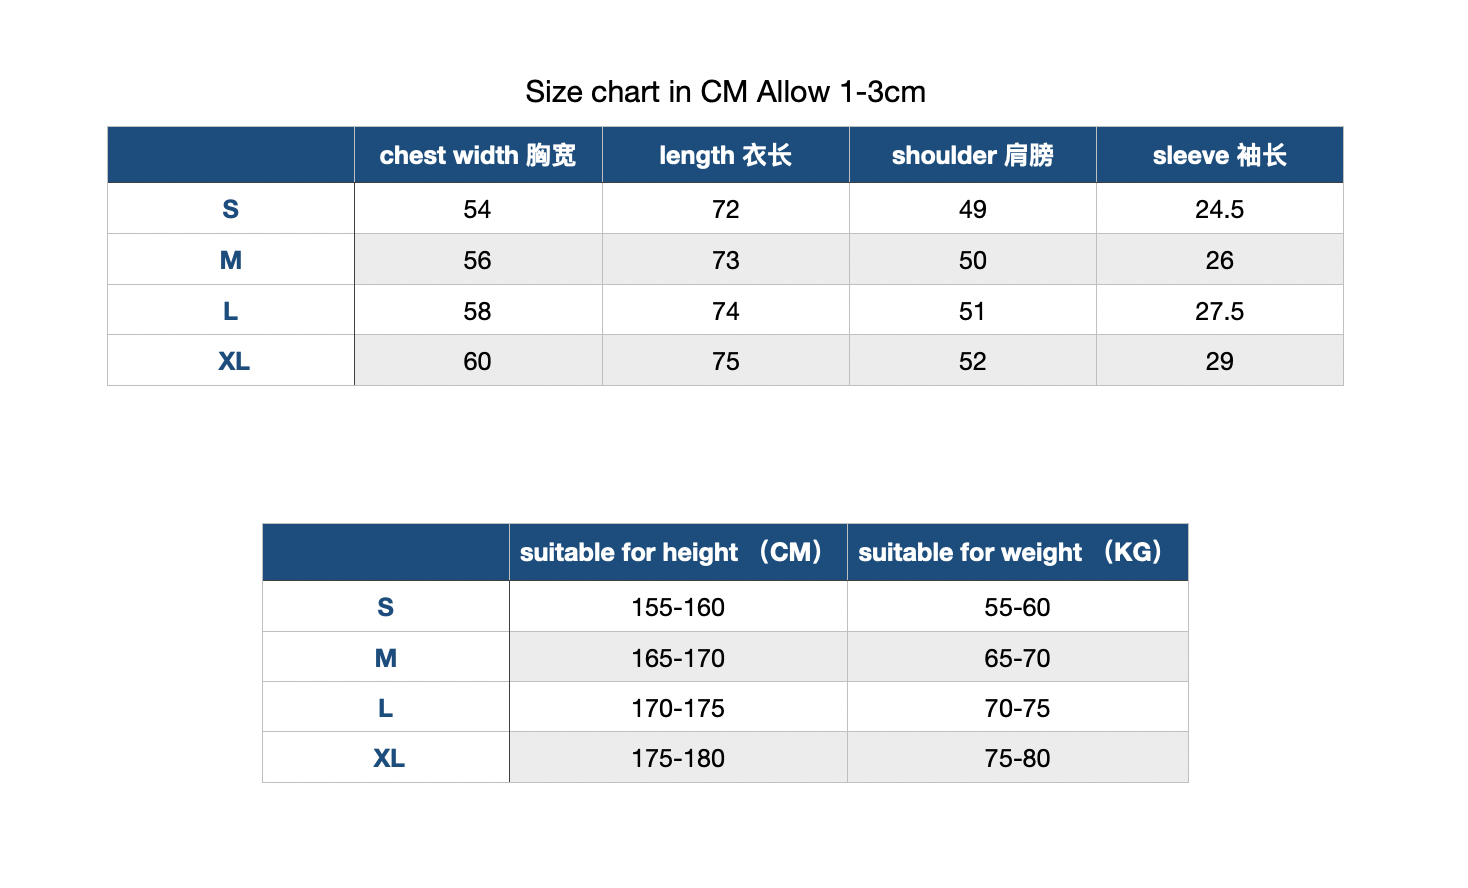Click the 'chest width 胸宽' header cell

click(478, 155)
